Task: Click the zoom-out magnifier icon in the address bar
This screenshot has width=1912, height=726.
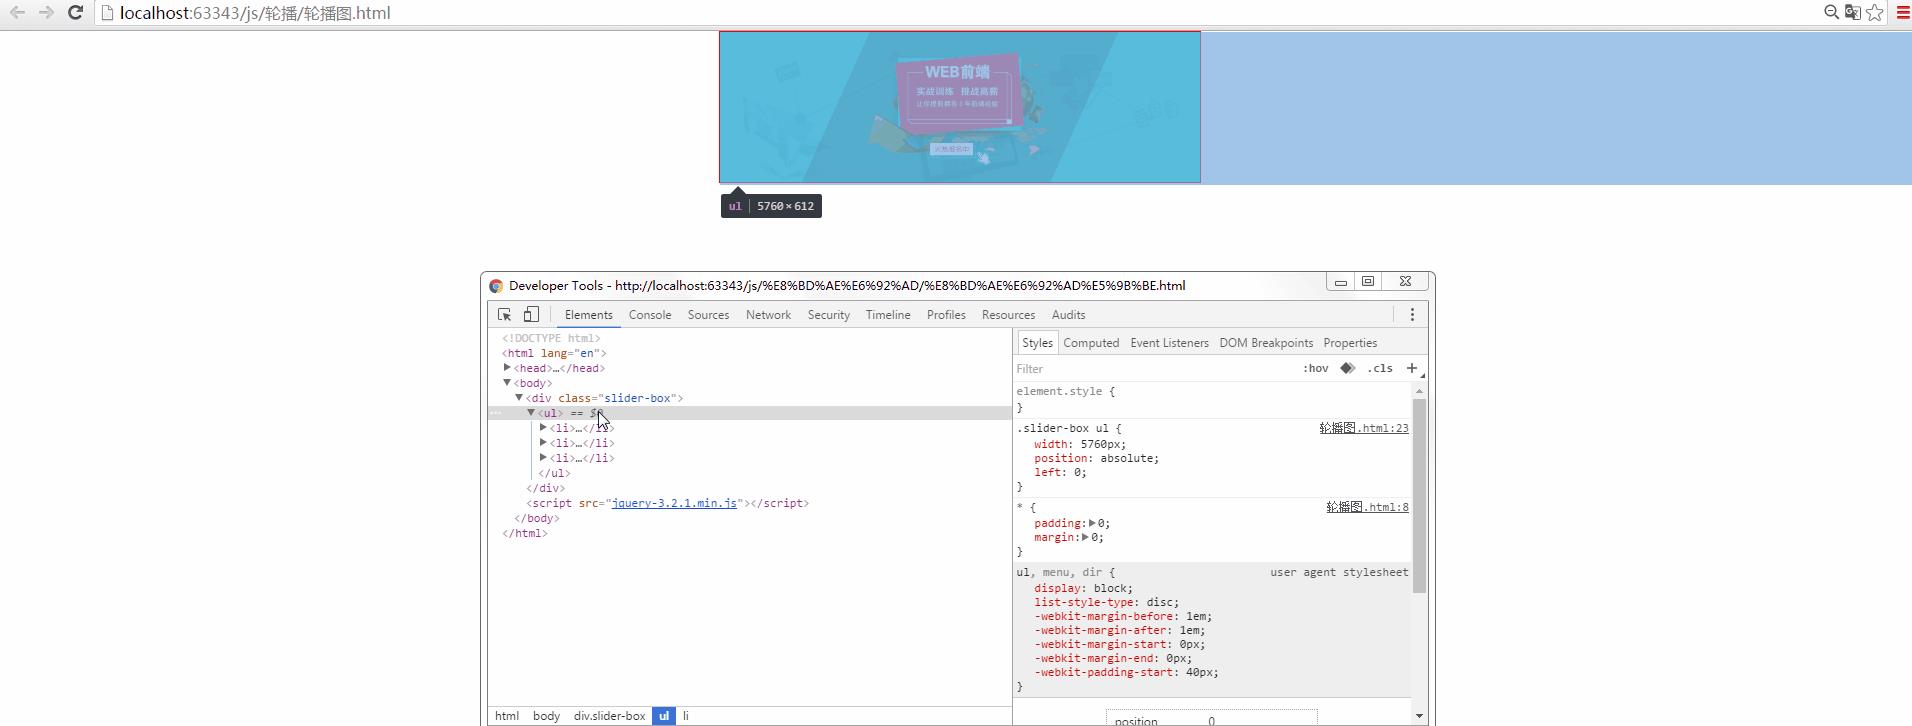Action: 1831,12
